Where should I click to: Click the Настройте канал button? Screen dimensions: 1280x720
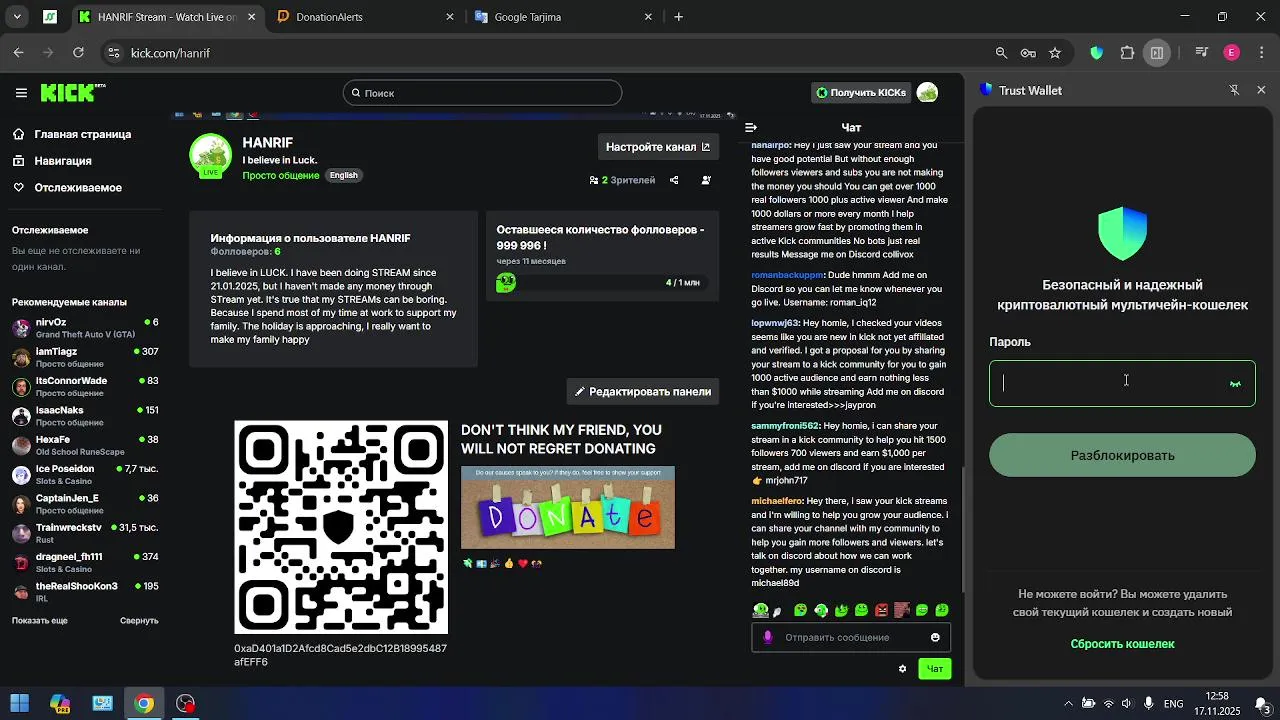[x=658, y=147]
